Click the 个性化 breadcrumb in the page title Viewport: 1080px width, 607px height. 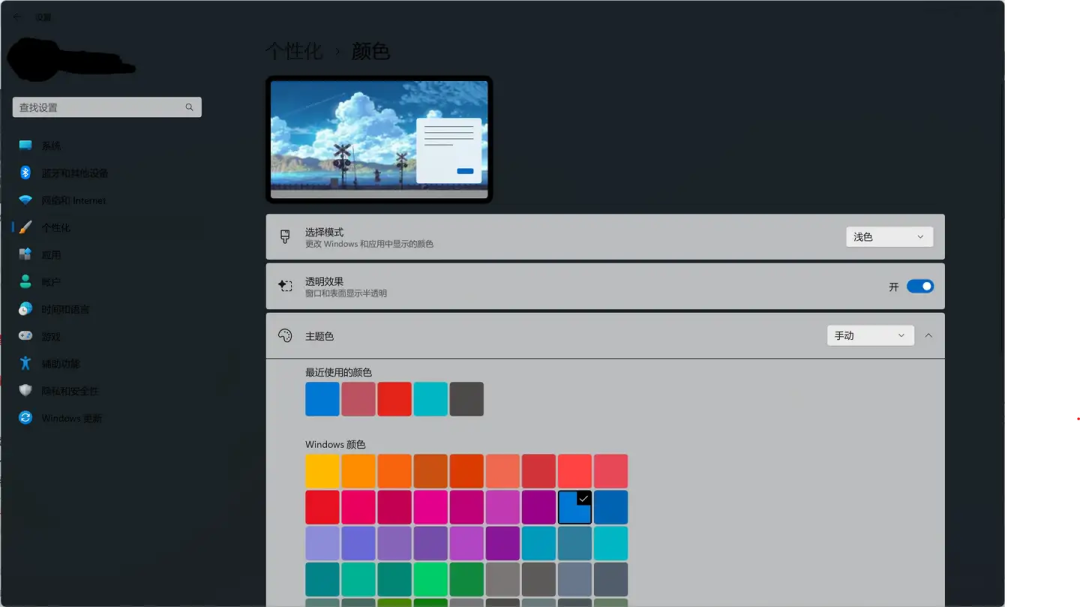coord(294,51)
